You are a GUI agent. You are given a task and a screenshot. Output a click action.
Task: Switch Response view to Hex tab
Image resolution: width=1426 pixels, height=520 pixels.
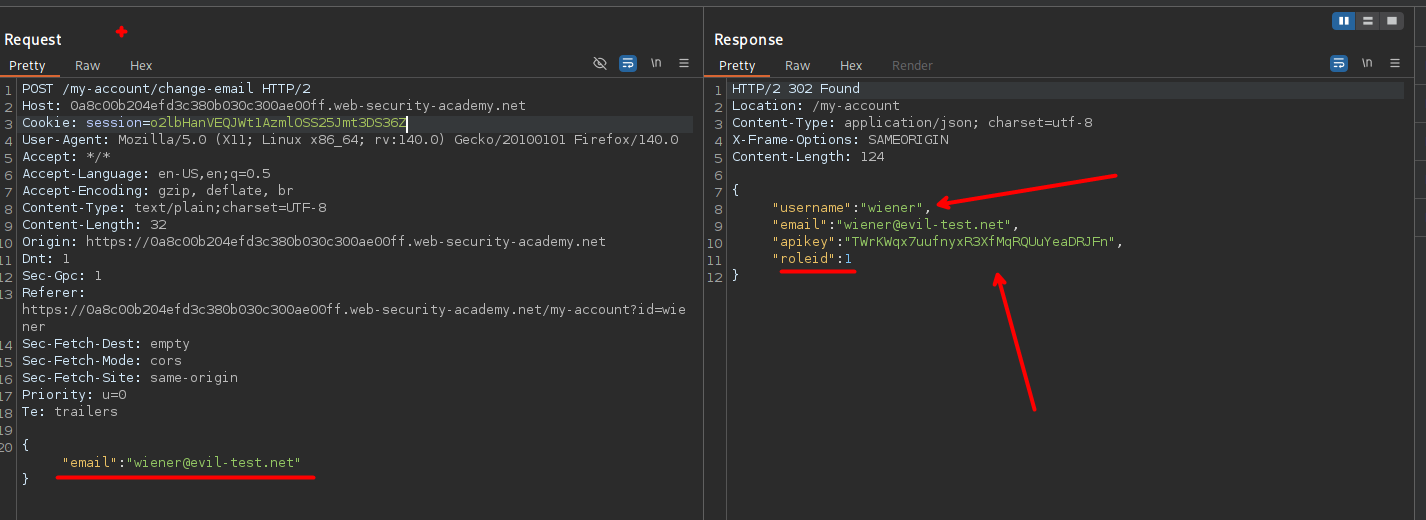[x=851, y=66]
